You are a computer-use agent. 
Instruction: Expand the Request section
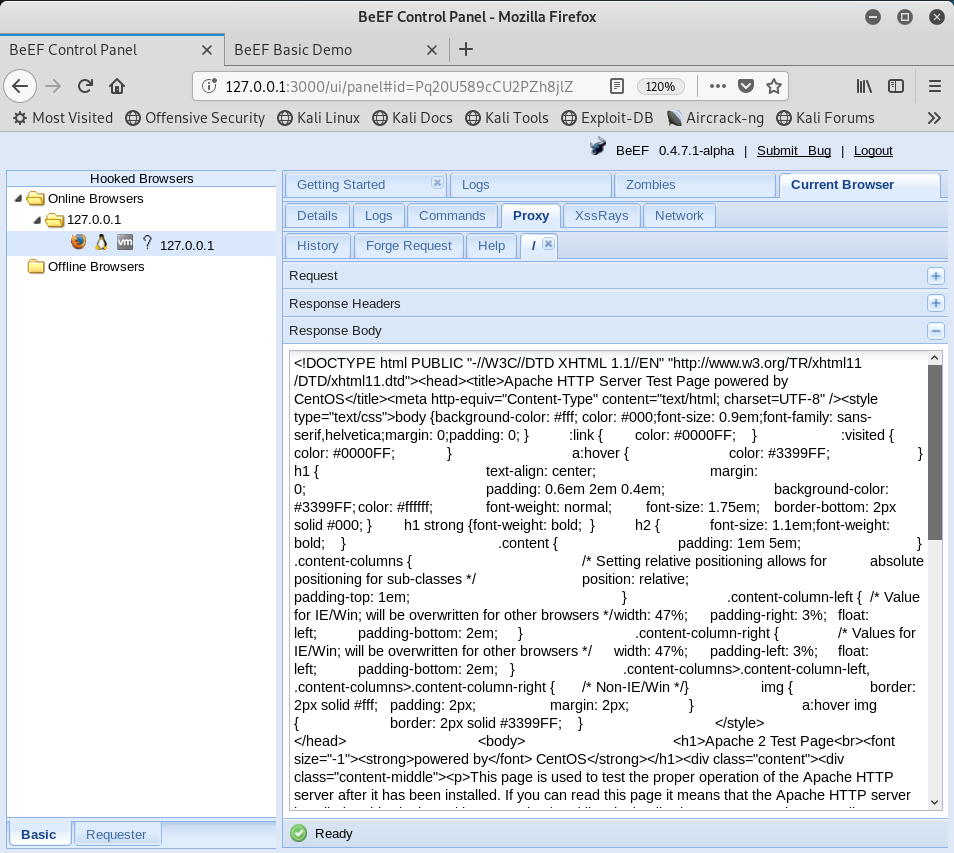(x=936, y=276)
